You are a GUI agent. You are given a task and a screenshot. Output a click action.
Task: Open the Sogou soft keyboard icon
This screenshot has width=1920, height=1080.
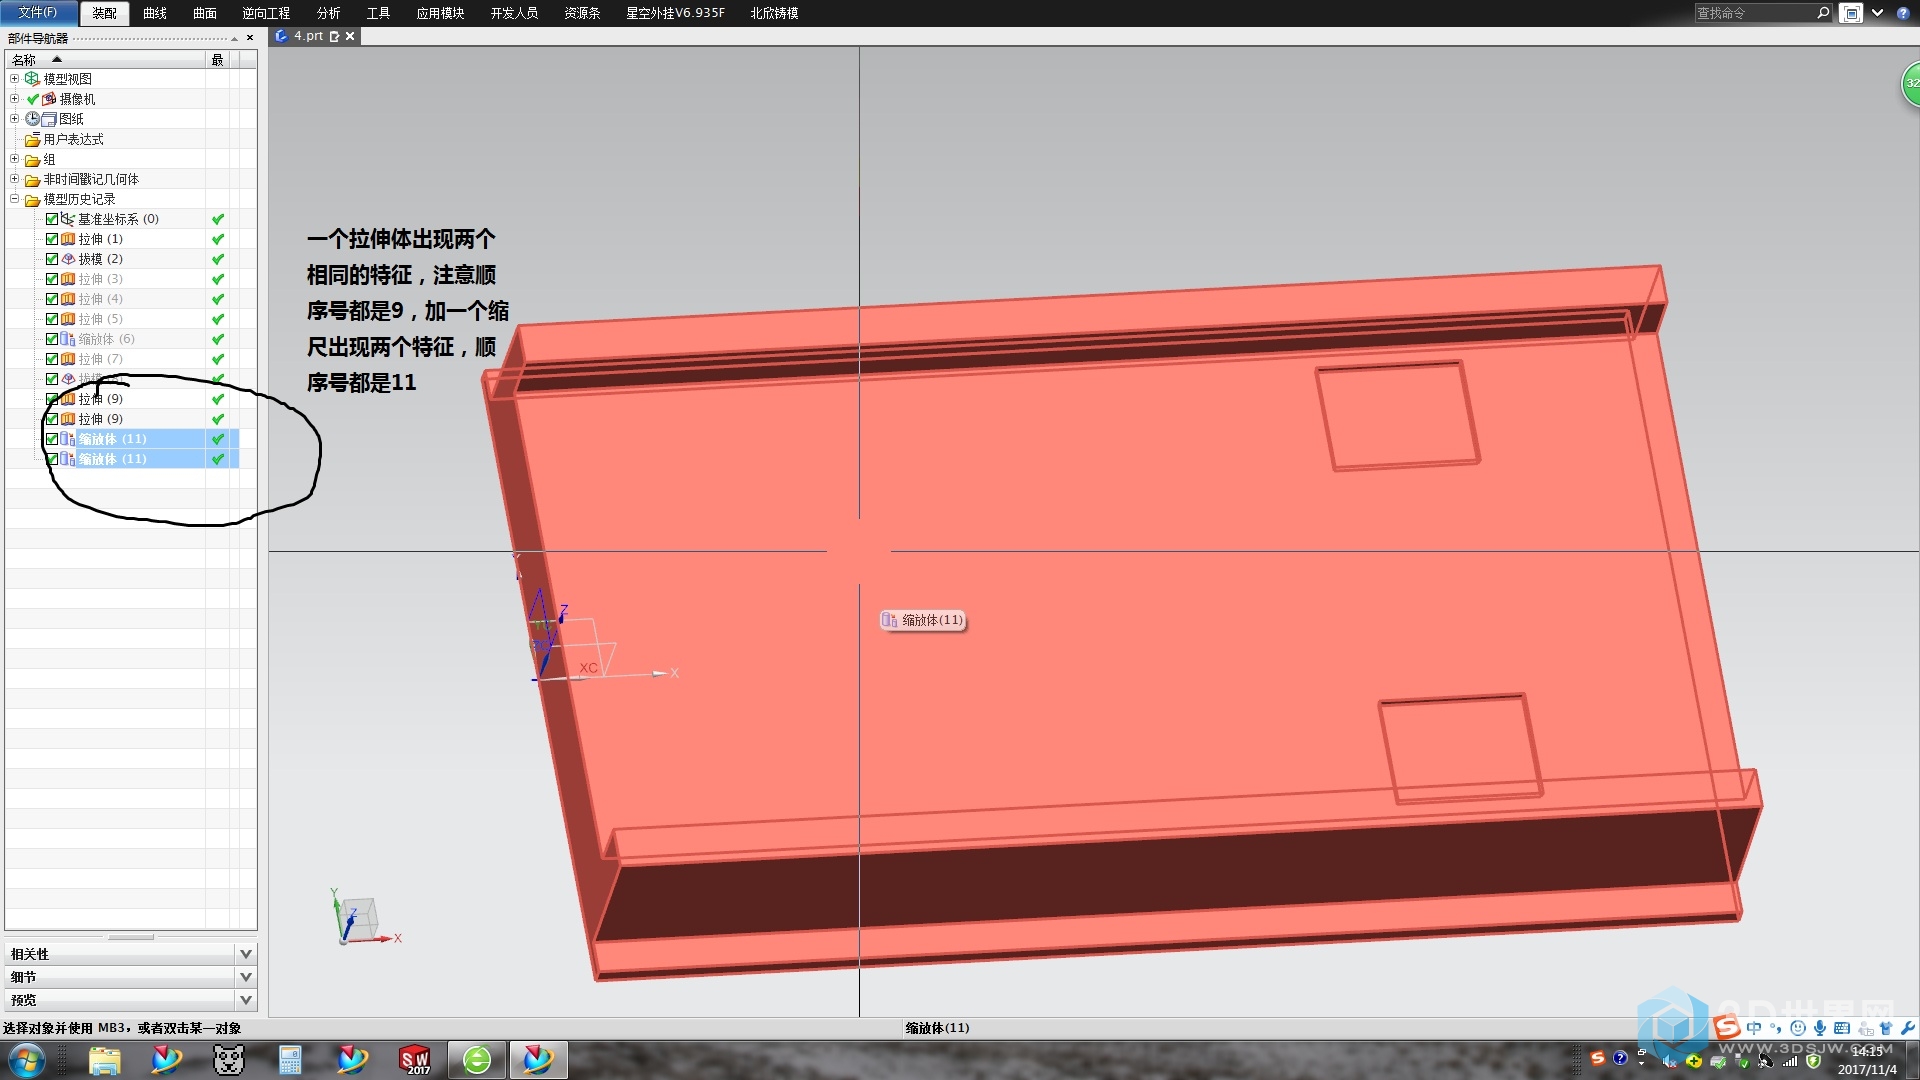click(x=1842, y=1028)
